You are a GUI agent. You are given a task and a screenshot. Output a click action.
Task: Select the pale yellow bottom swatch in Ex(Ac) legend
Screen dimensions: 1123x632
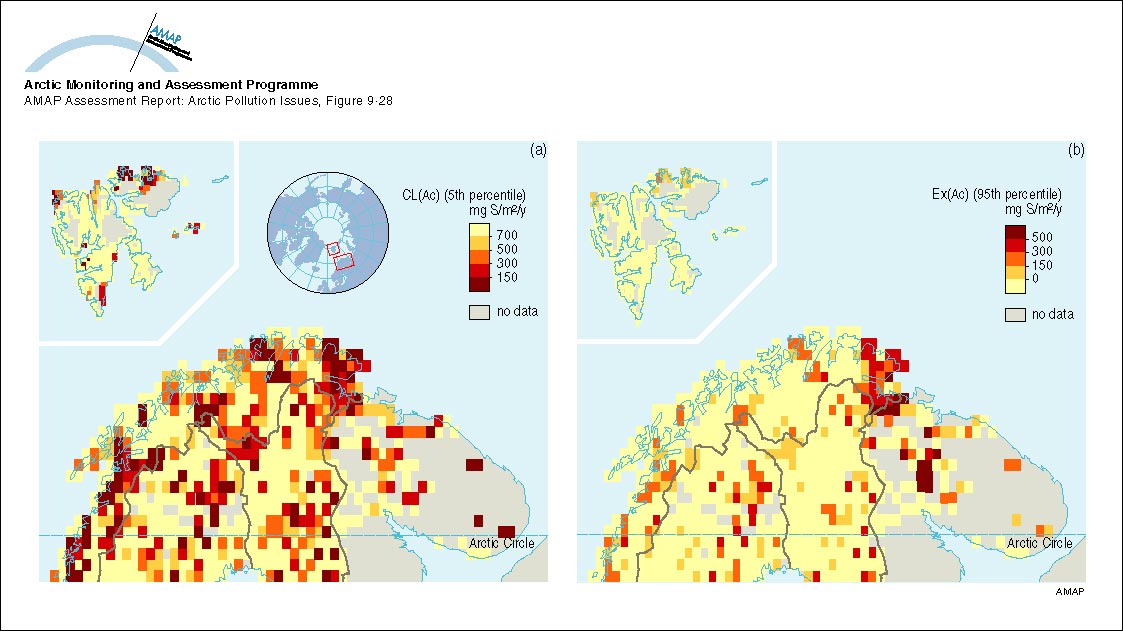coord(1015,285)
